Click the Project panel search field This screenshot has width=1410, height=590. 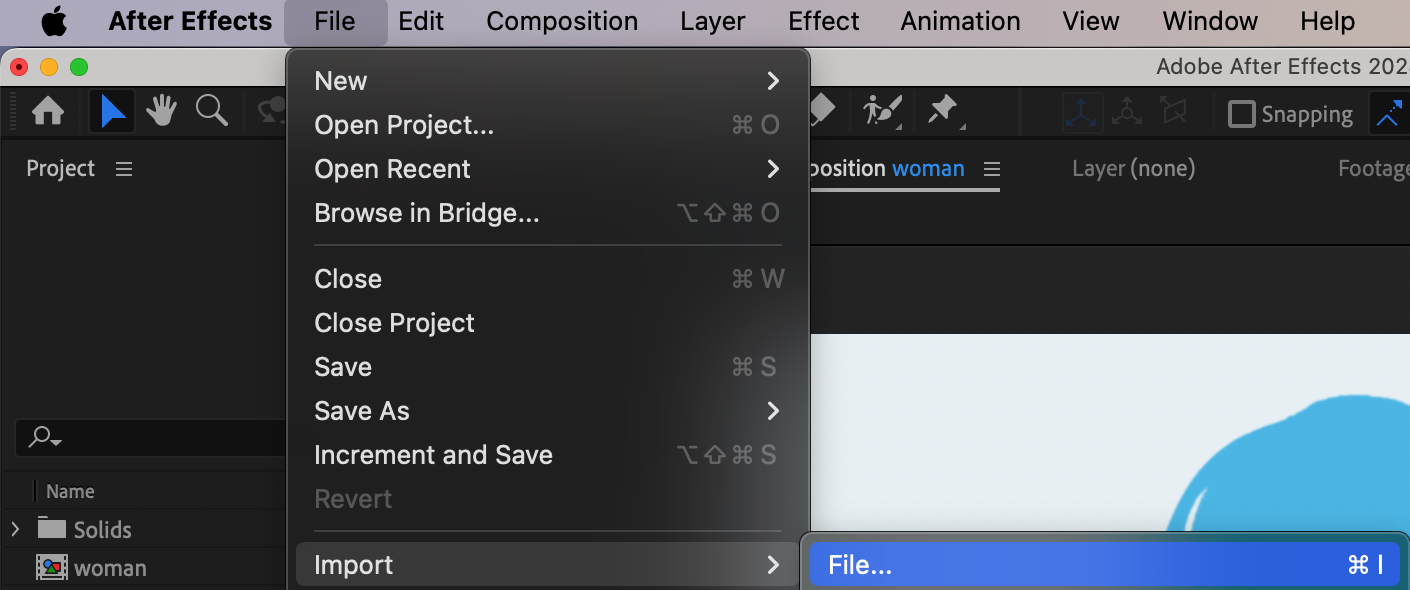click(x=150, y=437)
